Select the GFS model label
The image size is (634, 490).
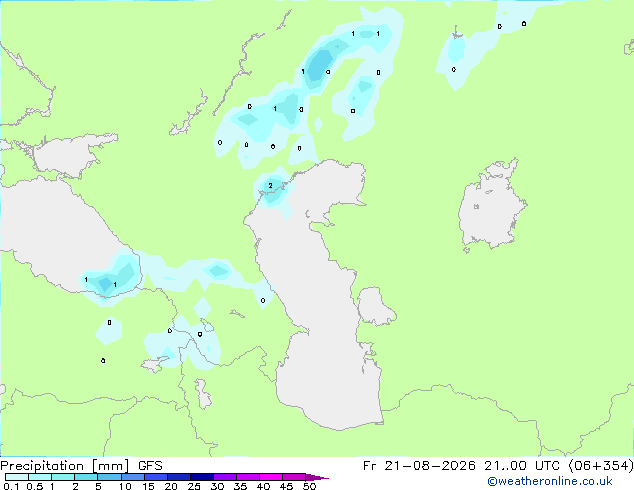150,466
